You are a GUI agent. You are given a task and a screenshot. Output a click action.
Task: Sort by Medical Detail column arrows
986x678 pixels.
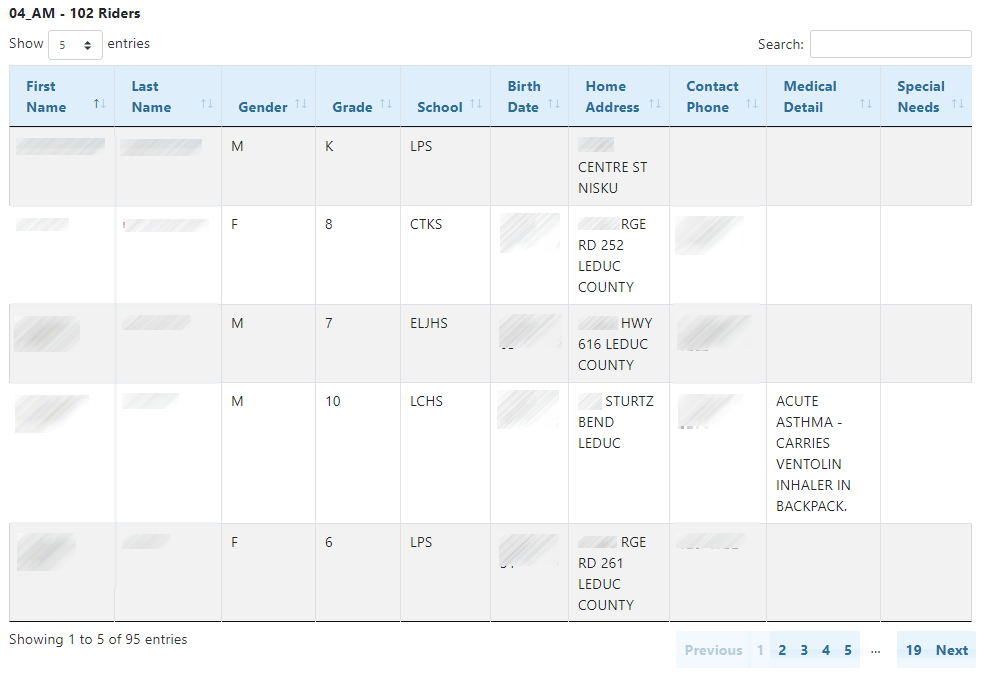coord(865,104)
